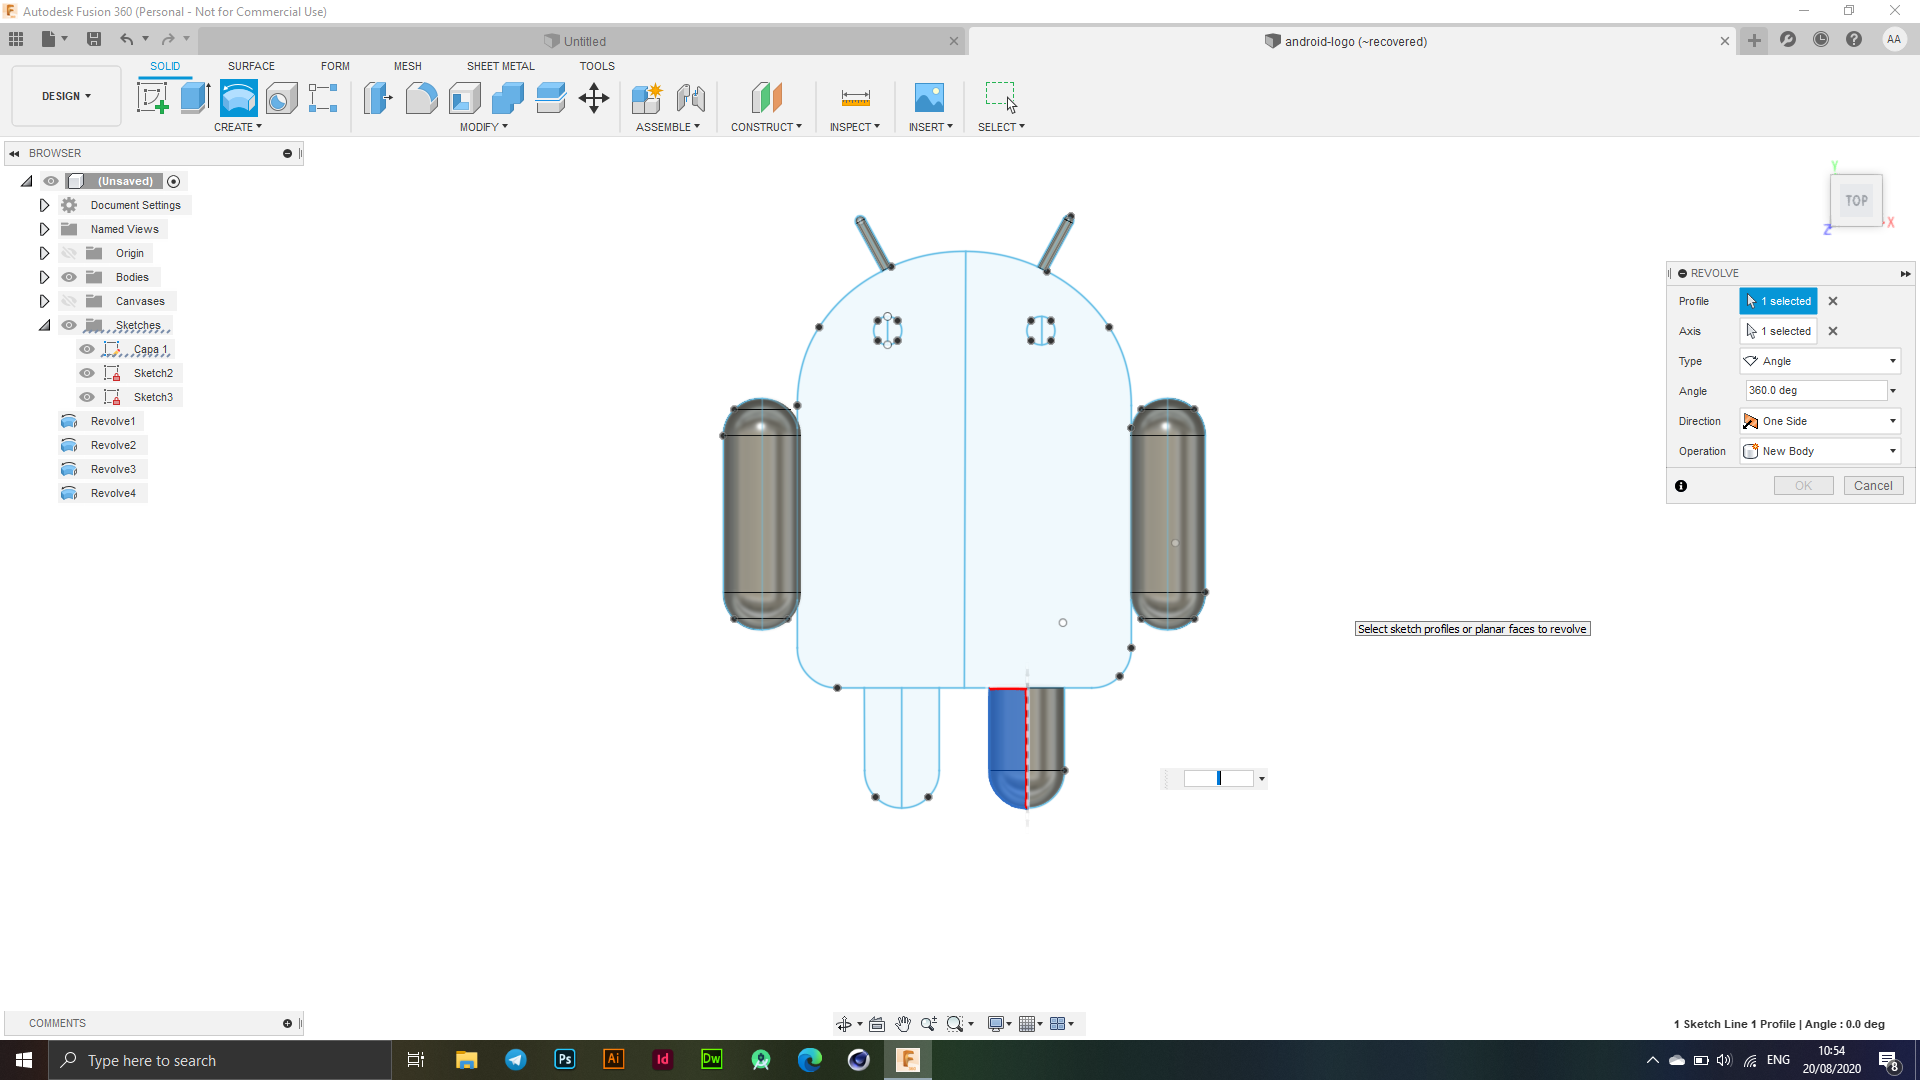Image resolution: width=1920 pixels, height=1080 pixels.
Task: Toggle visibility of Bodies folder
Action: click(69, 277)
